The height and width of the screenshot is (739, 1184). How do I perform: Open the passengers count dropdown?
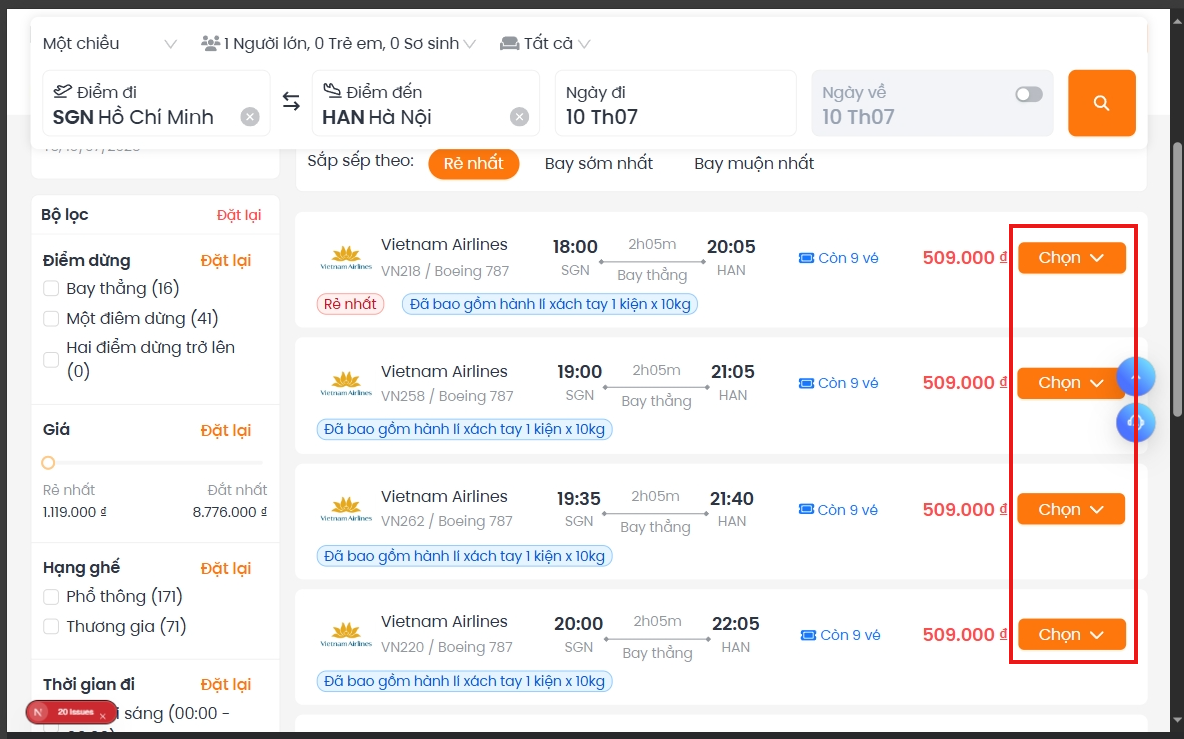[x=339, y=44]
